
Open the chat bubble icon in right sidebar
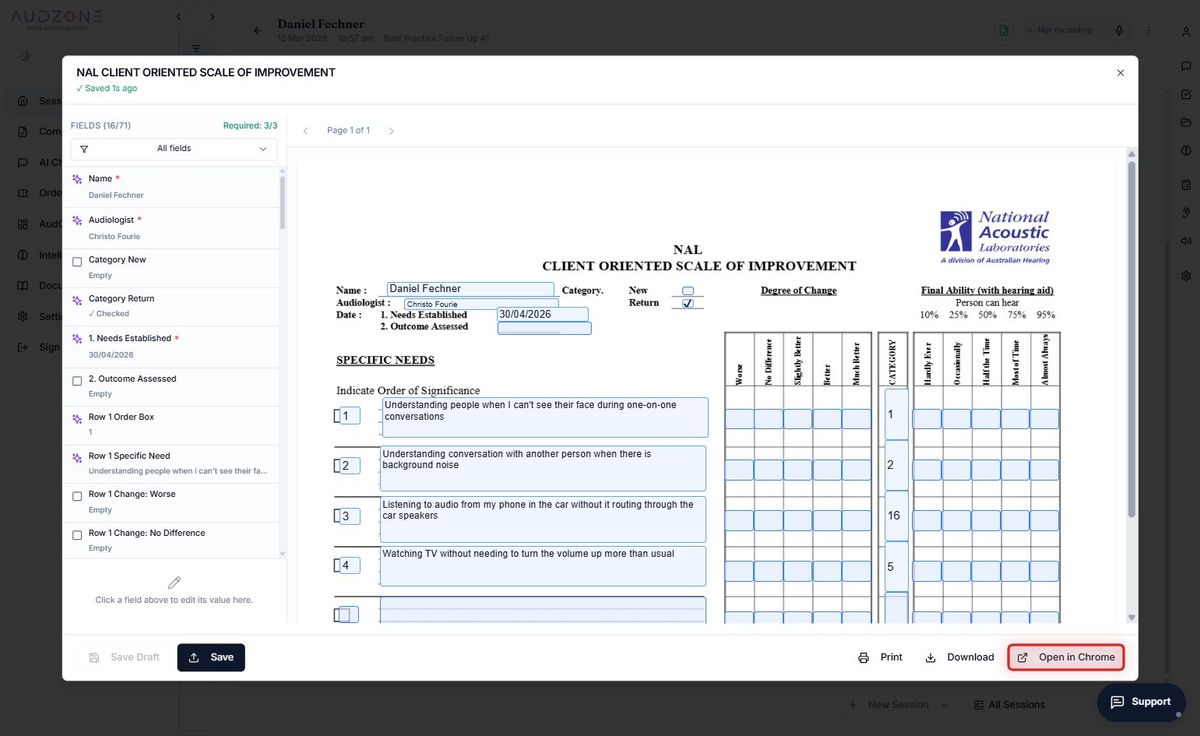(1186, 66)
